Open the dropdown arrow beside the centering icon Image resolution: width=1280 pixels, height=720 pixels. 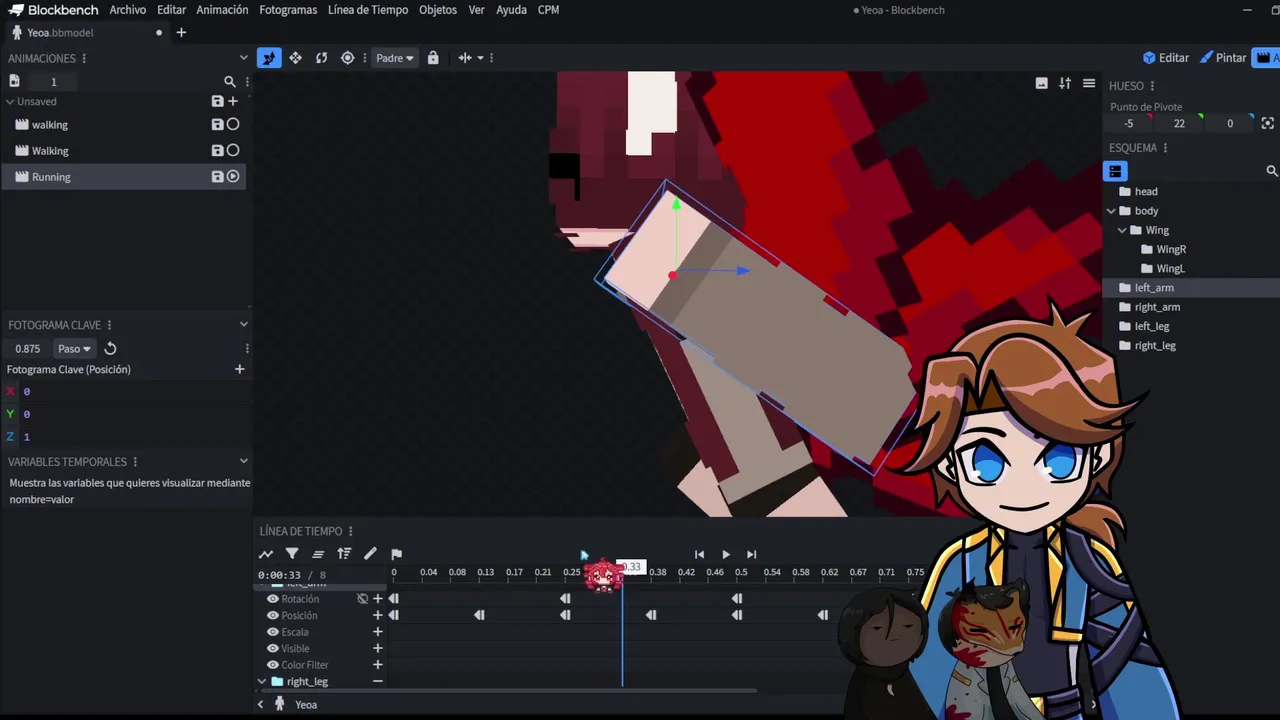click(480, 58)
